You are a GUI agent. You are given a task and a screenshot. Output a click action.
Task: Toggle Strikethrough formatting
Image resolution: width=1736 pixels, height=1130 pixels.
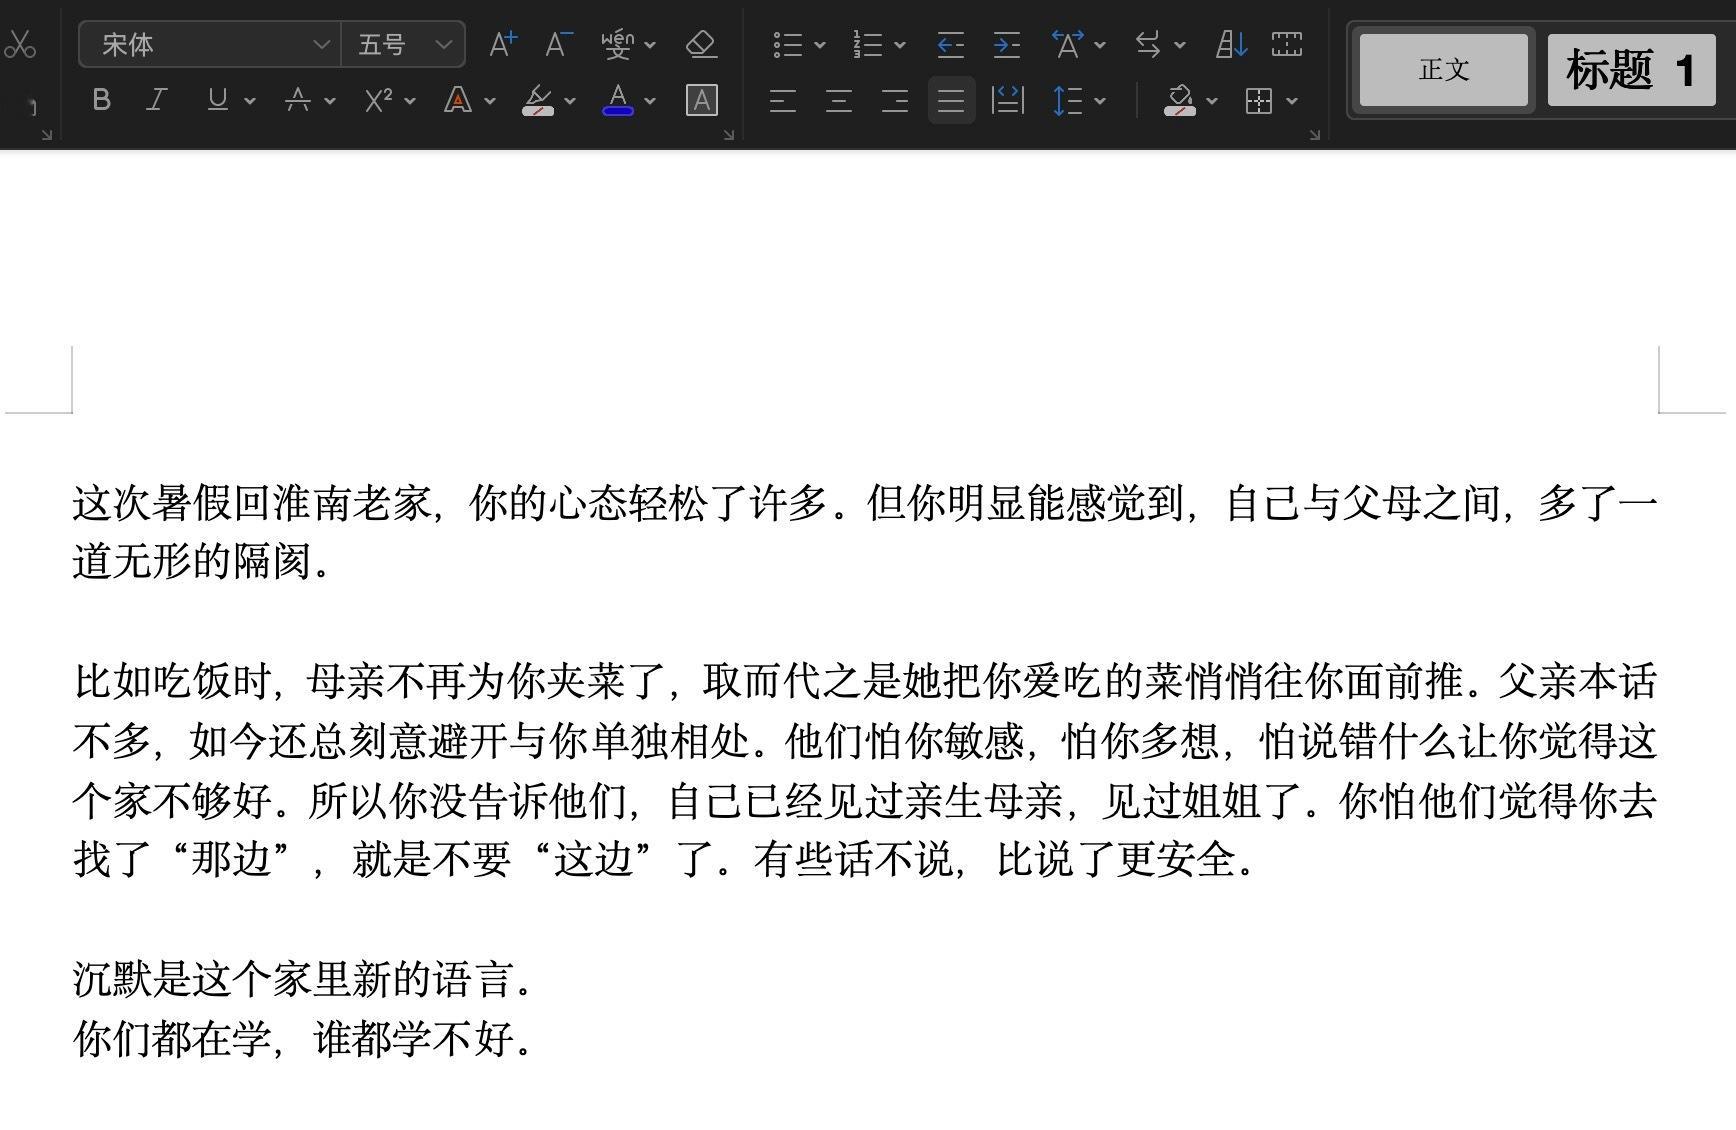(x=297, y=100)
